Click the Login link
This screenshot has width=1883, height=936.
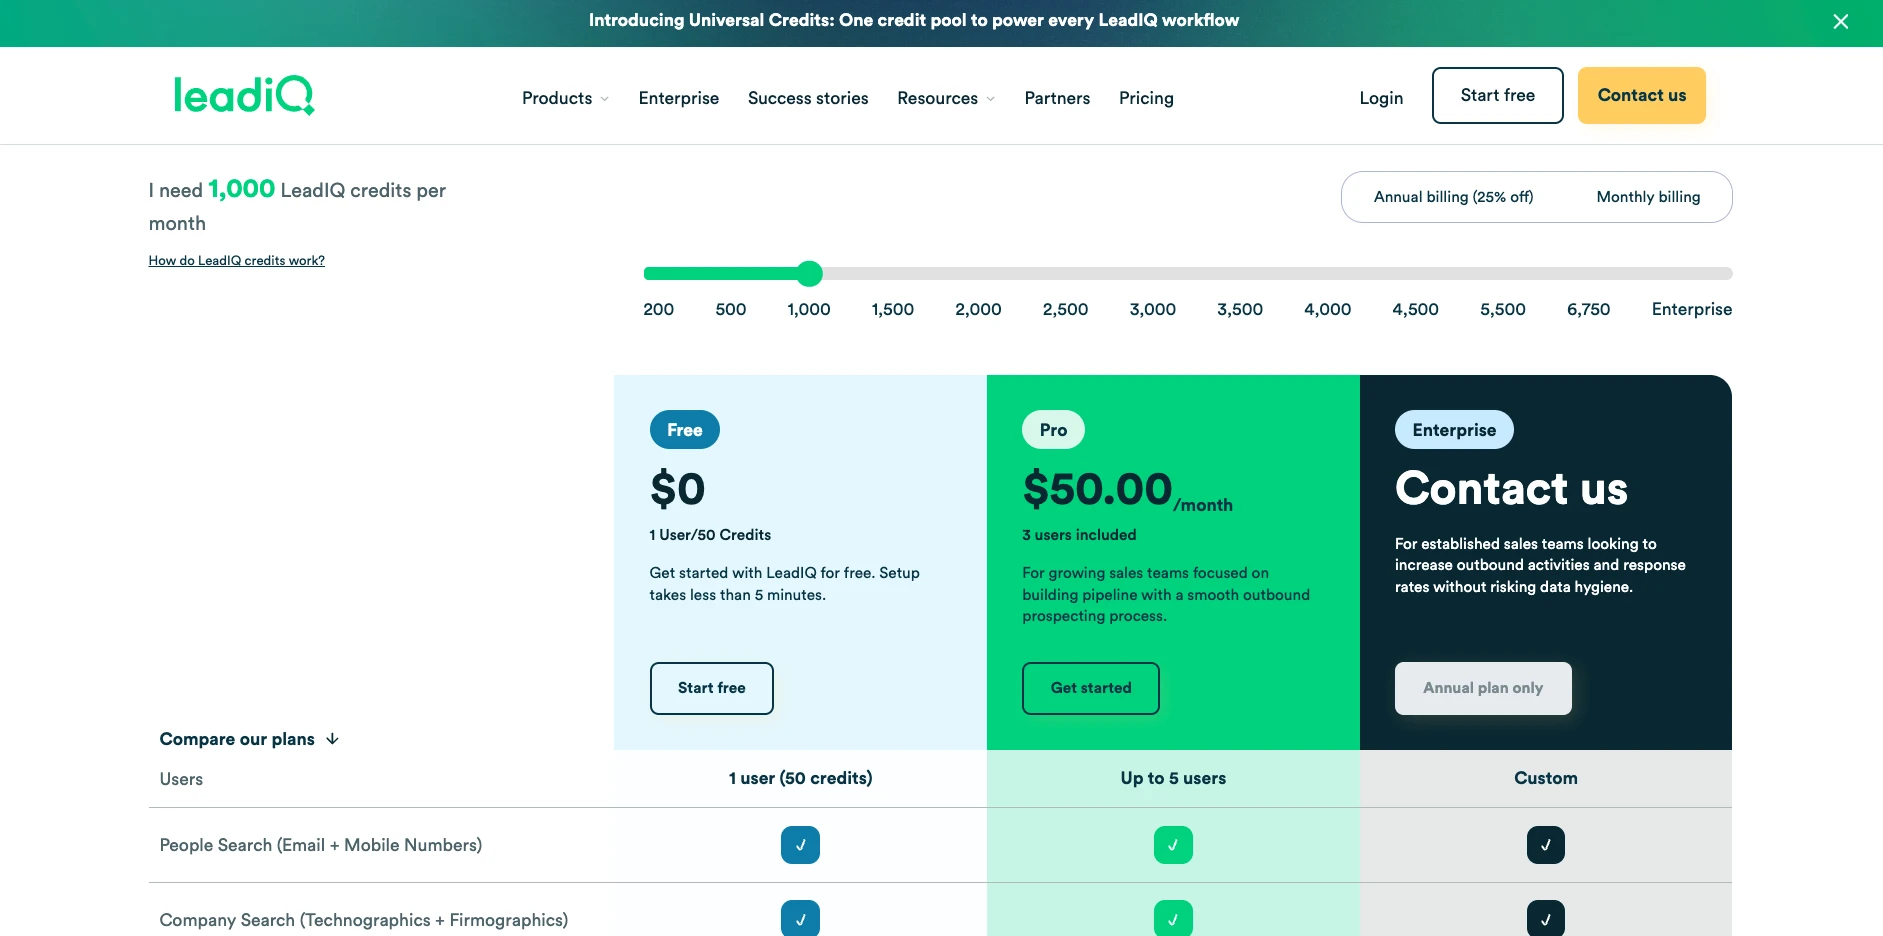[x=1381, y=98]
